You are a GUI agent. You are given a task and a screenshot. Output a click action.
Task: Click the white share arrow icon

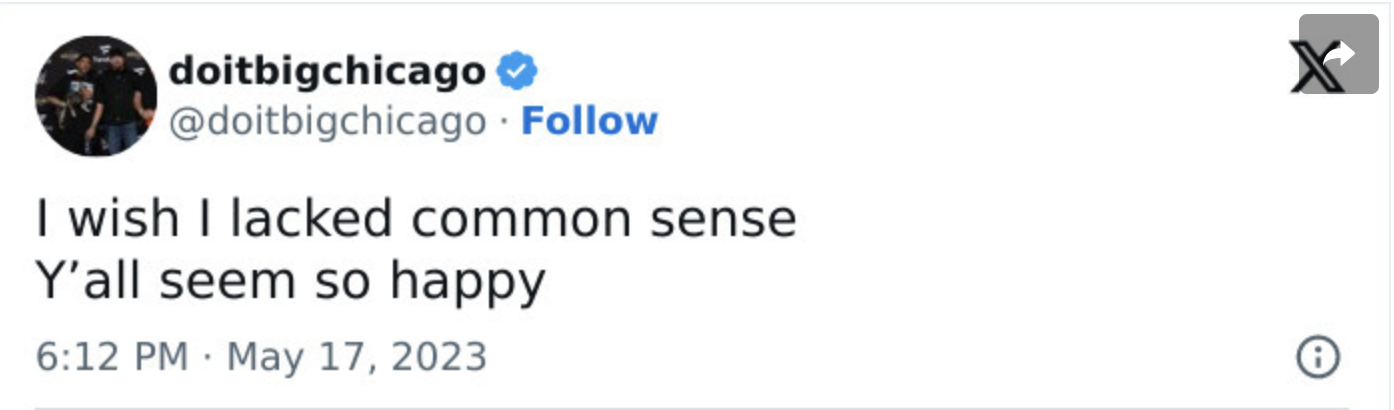(1339, 53)
